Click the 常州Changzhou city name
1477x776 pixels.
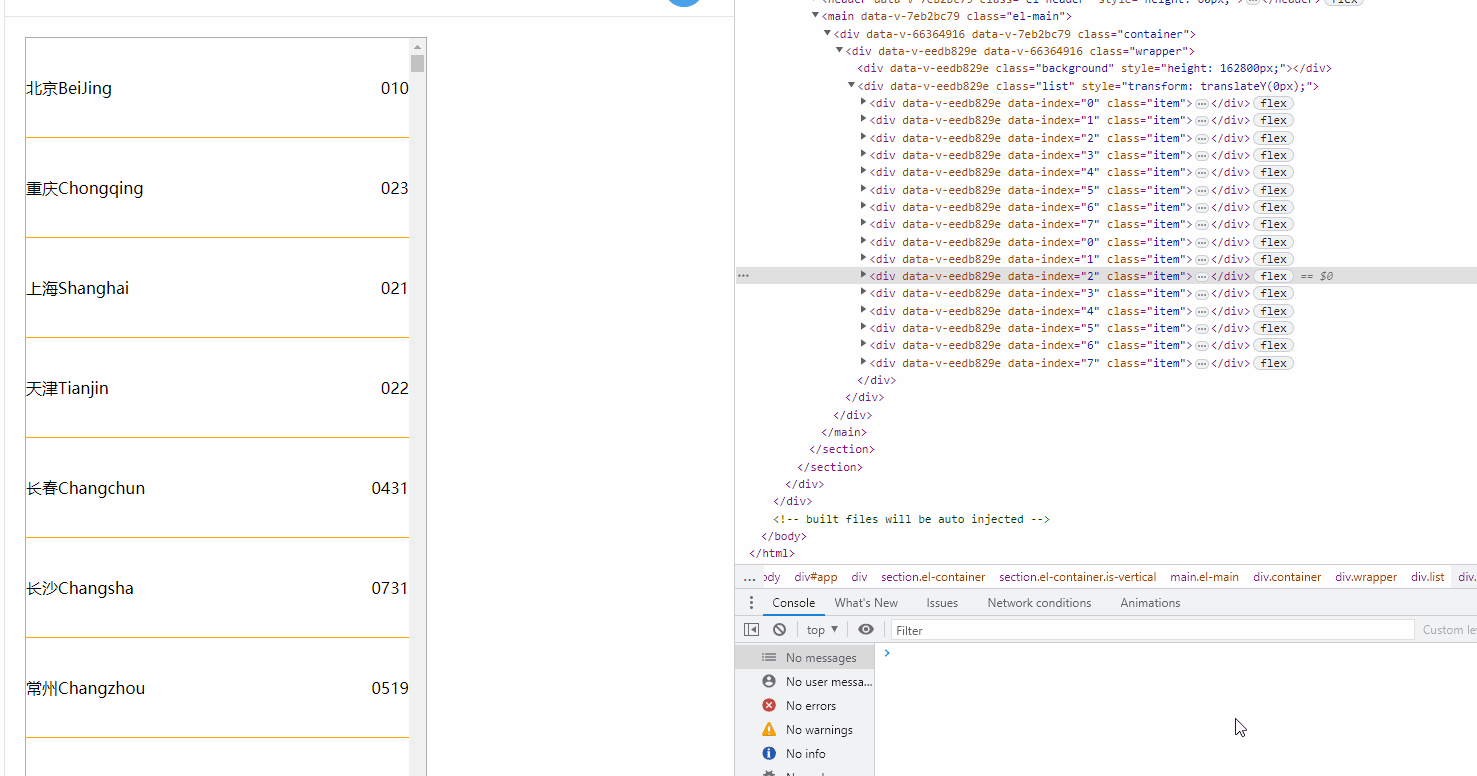[86, 688]
